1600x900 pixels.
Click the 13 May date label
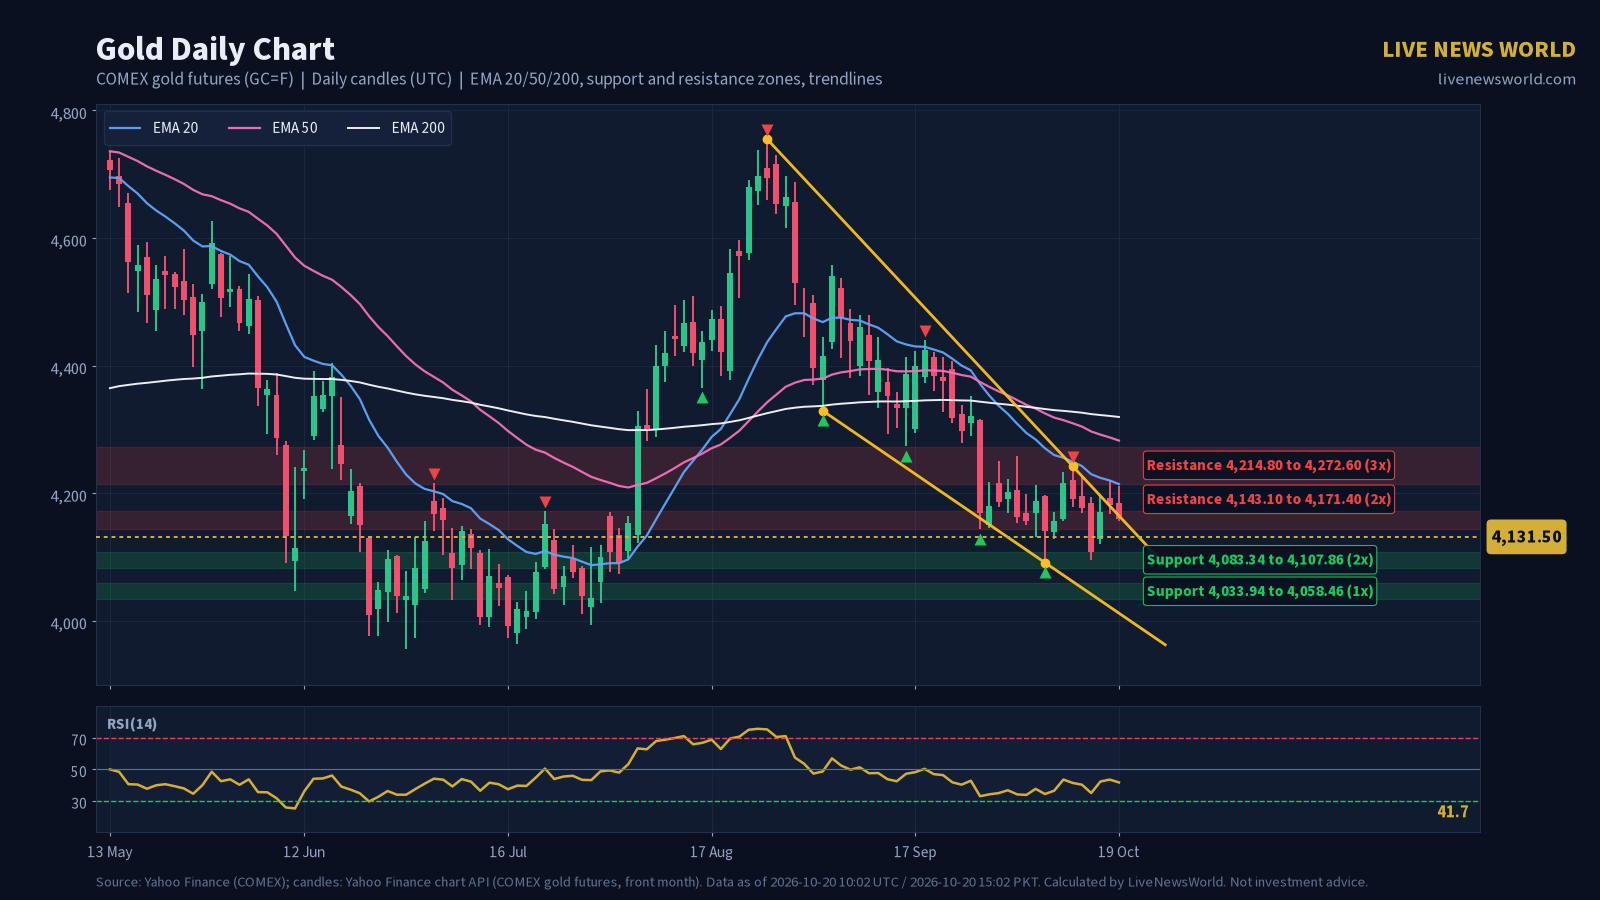(110, 852)
